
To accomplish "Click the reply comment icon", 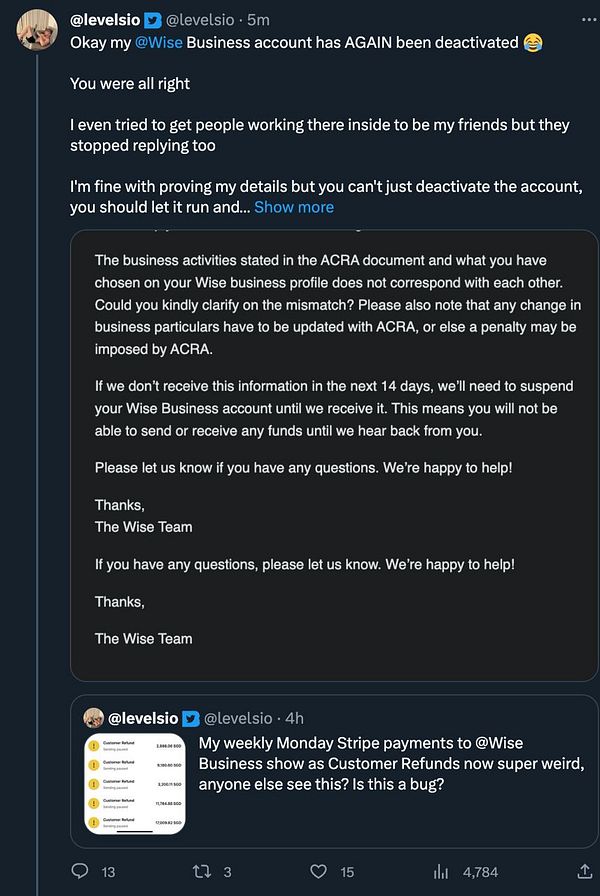I will coord(82,872).
